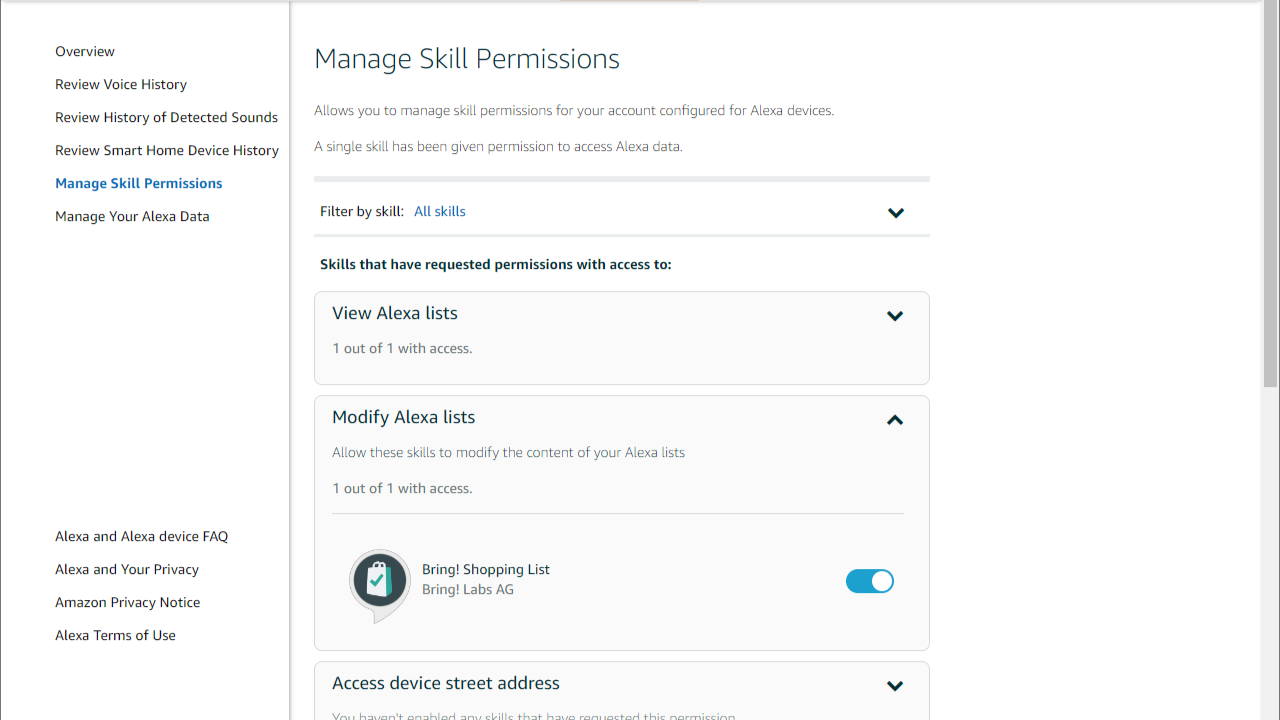Expand the Access device street address chevron
The width and height of the screenshot is (1280, 720).
[x=895, y=686]
